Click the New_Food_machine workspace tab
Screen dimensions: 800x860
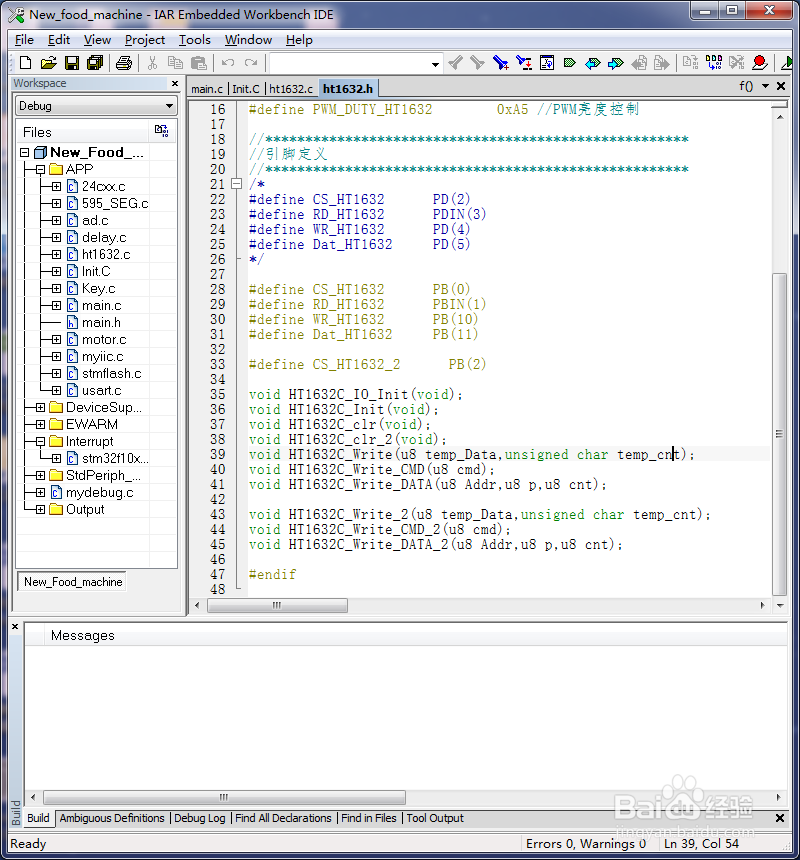pyautogui.click(x=73, y=582)
